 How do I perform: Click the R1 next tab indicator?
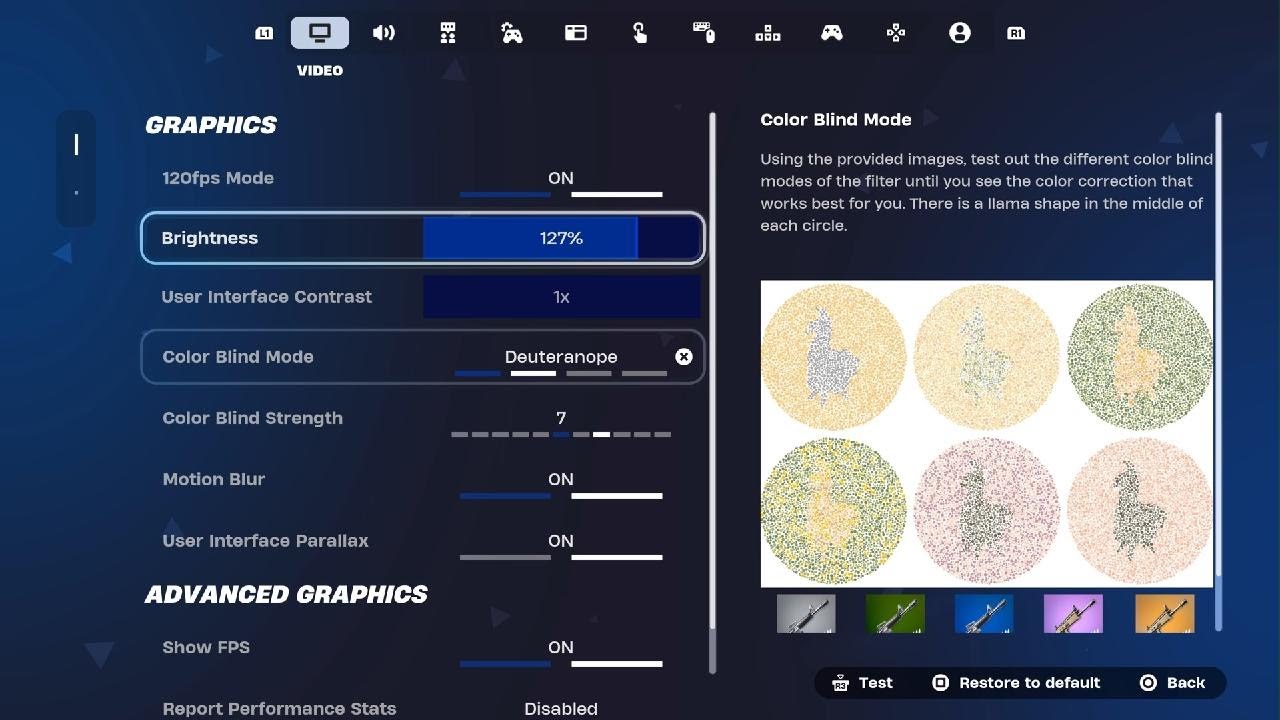[1016, 33]
